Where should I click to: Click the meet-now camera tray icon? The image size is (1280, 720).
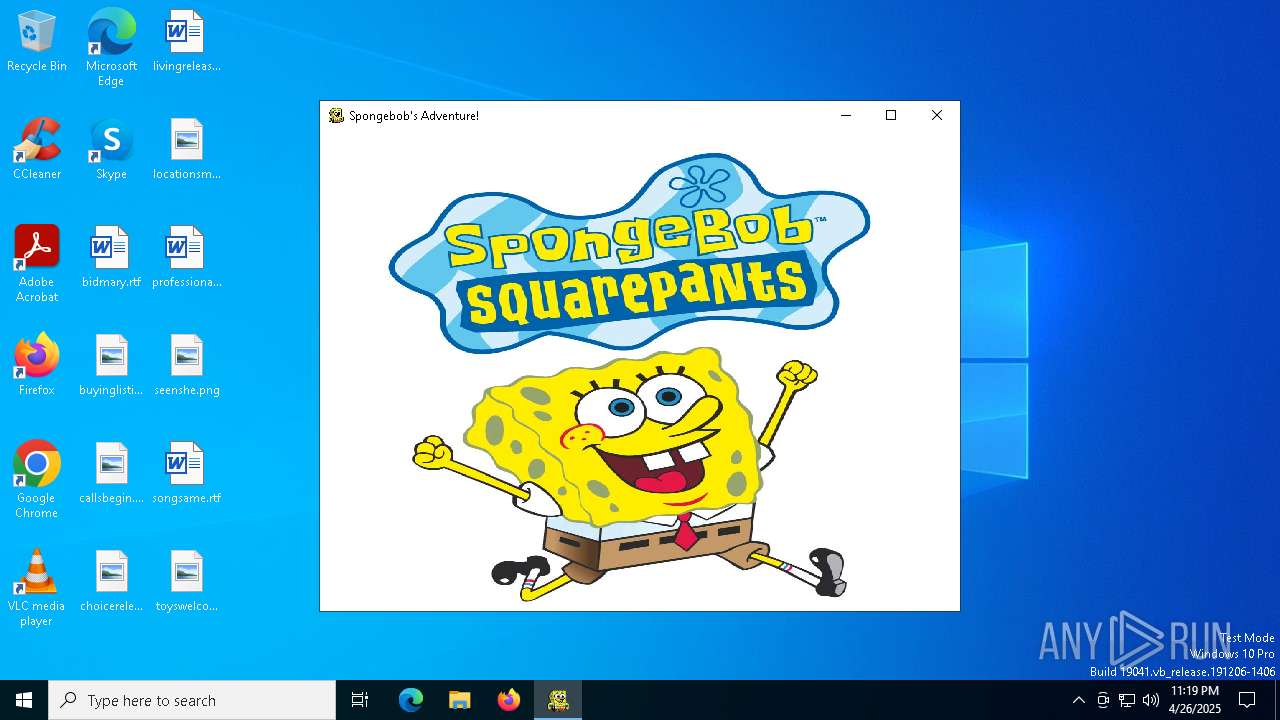(1103, 700)
